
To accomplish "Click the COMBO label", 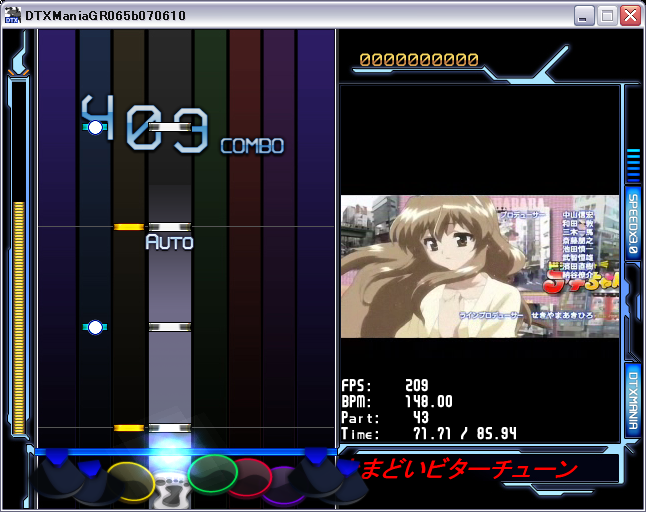I will click(x=252, y=146).
